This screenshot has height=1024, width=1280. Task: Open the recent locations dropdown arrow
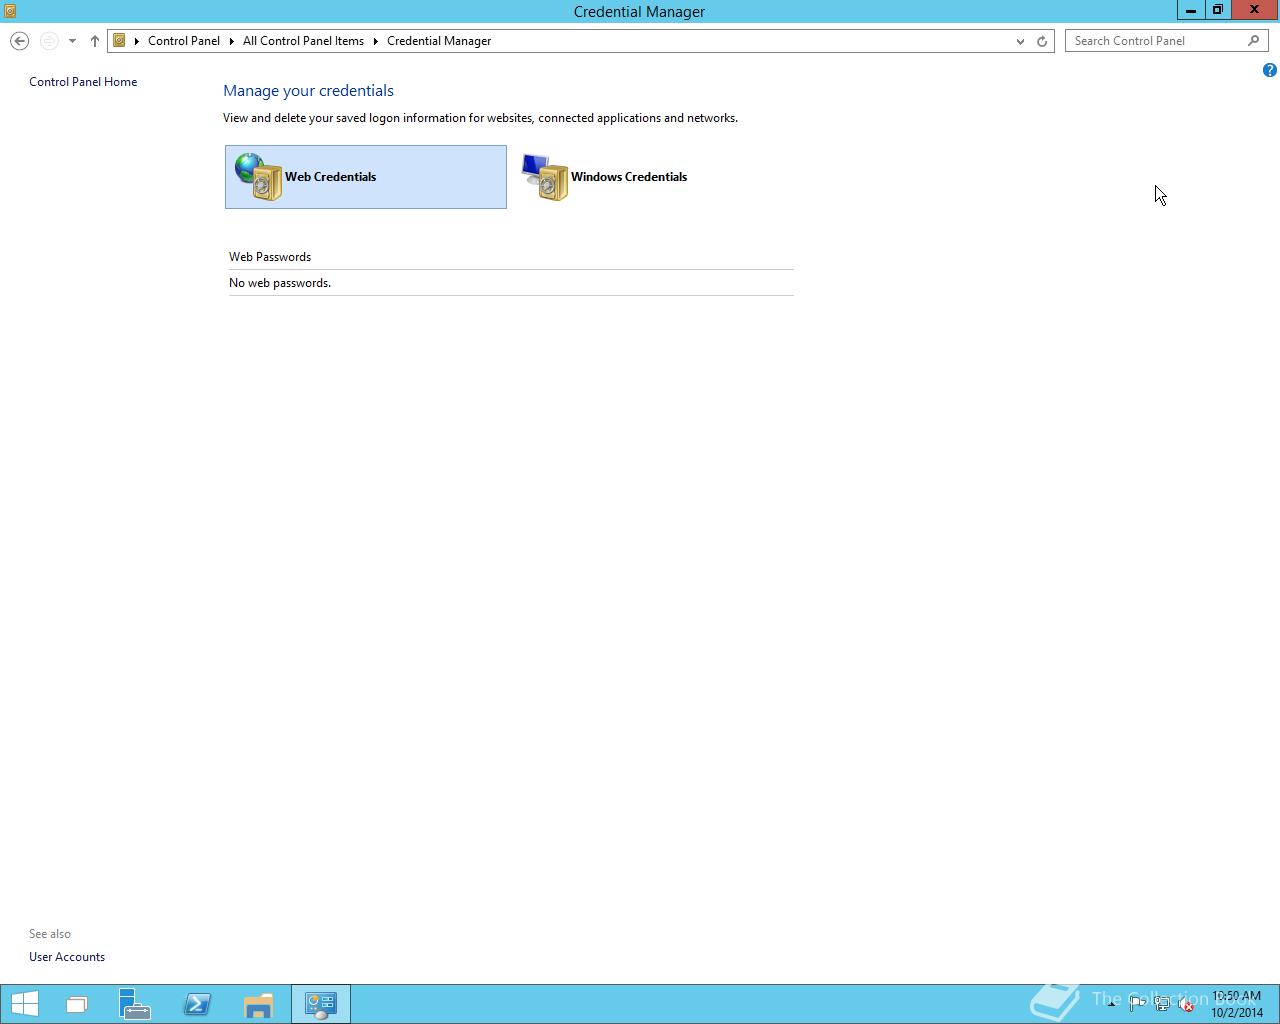72,41
